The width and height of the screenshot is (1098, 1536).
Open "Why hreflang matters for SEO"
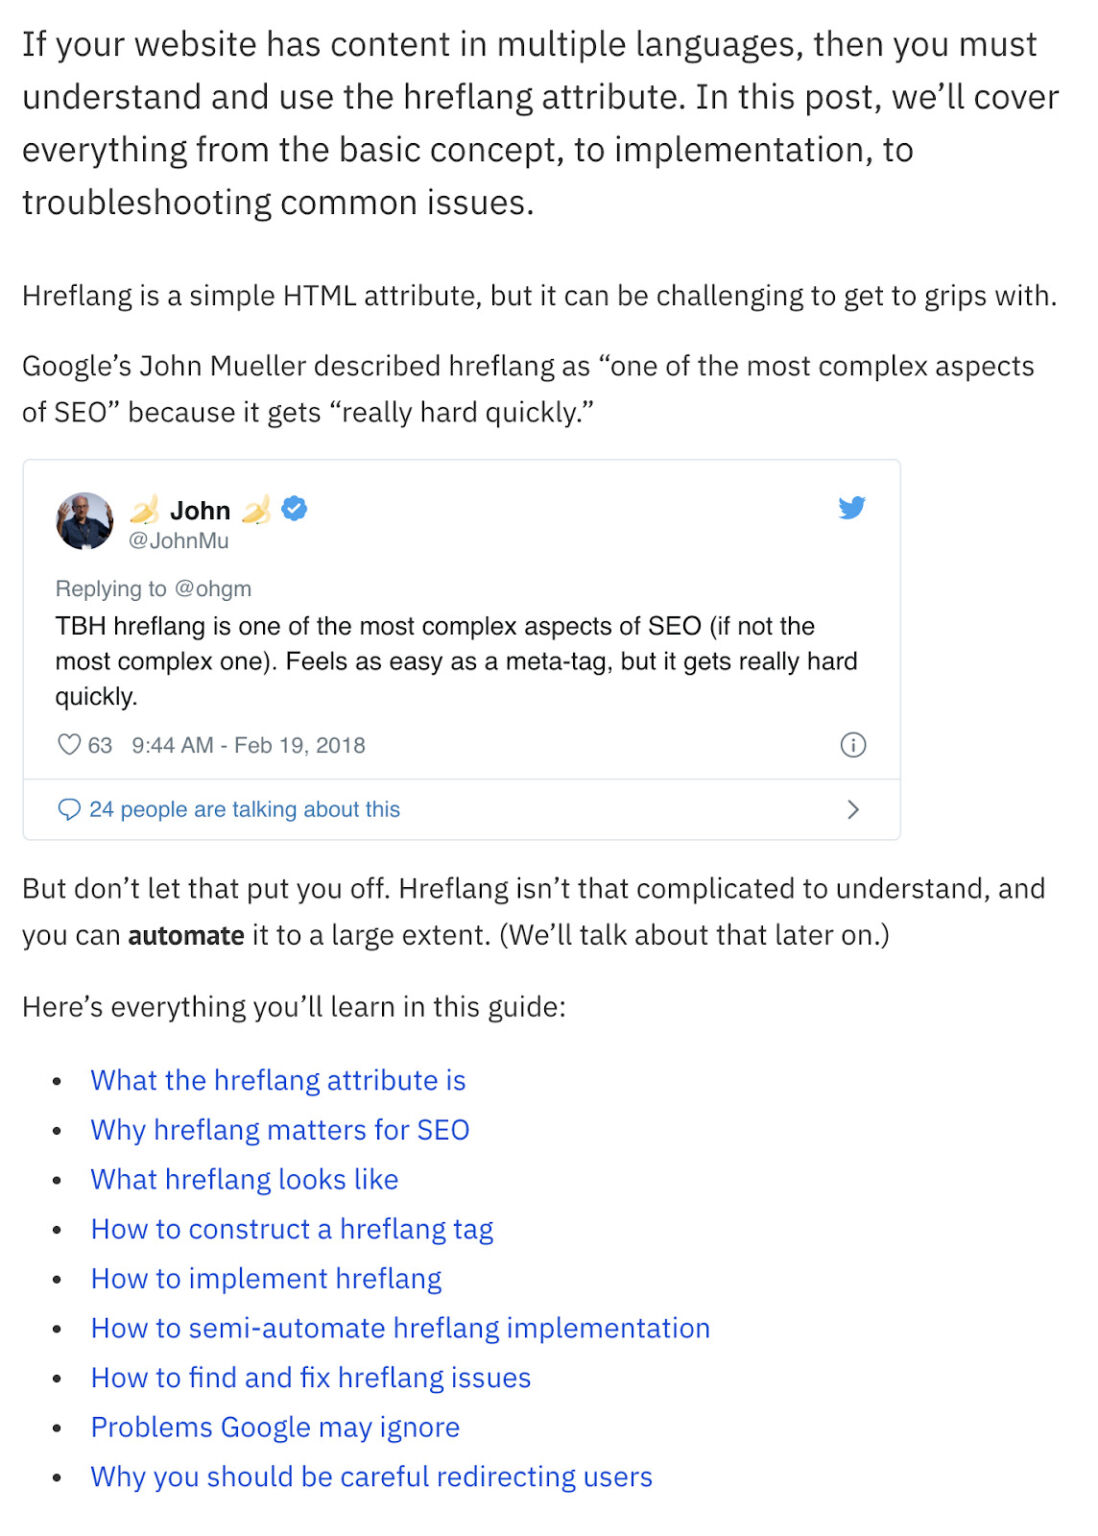point(280,1129)
